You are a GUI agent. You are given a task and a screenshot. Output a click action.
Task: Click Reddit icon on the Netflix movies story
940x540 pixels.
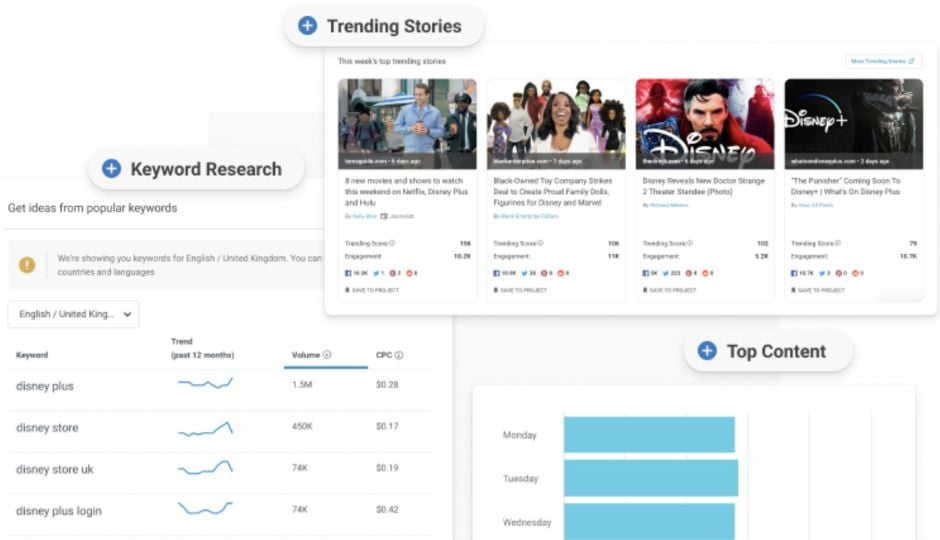click(409, 273)
